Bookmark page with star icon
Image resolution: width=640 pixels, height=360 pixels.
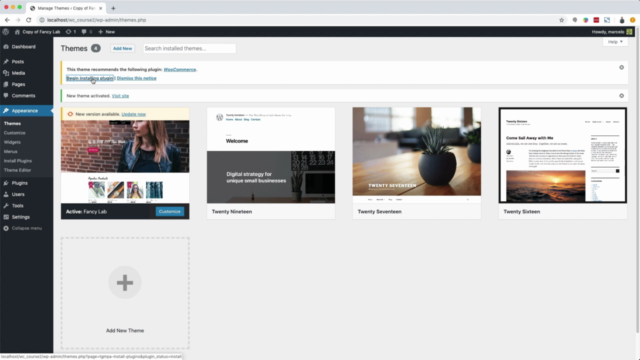pyautogui.click(x=562, y=20)
